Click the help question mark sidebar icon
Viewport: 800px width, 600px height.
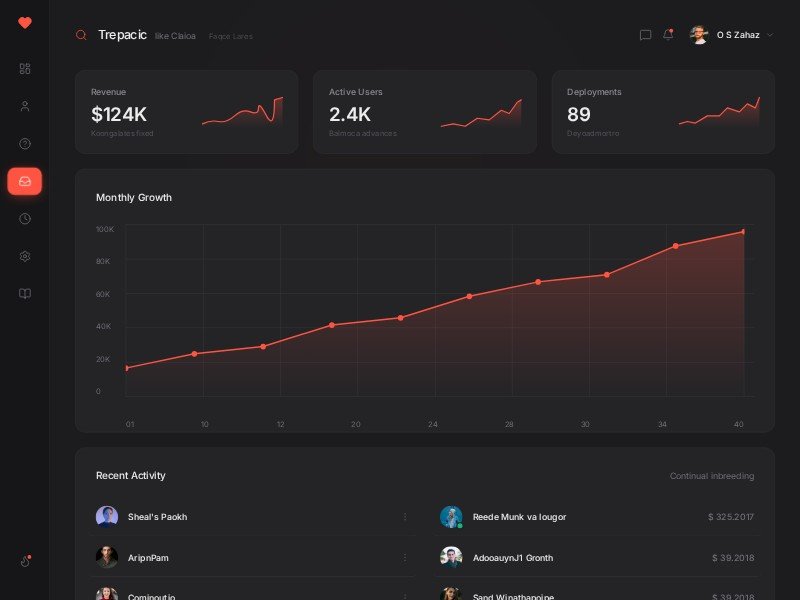[x=25, y=144]
